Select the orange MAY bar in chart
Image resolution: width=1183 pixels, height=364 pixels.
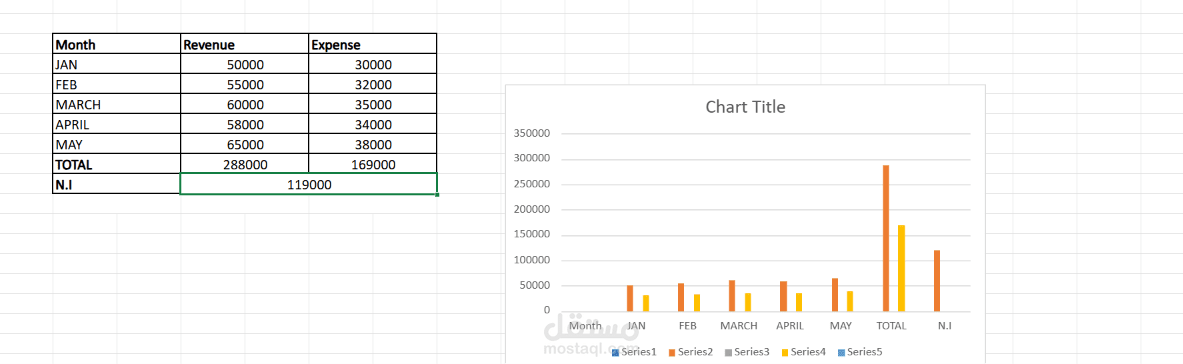pos(834,295)
